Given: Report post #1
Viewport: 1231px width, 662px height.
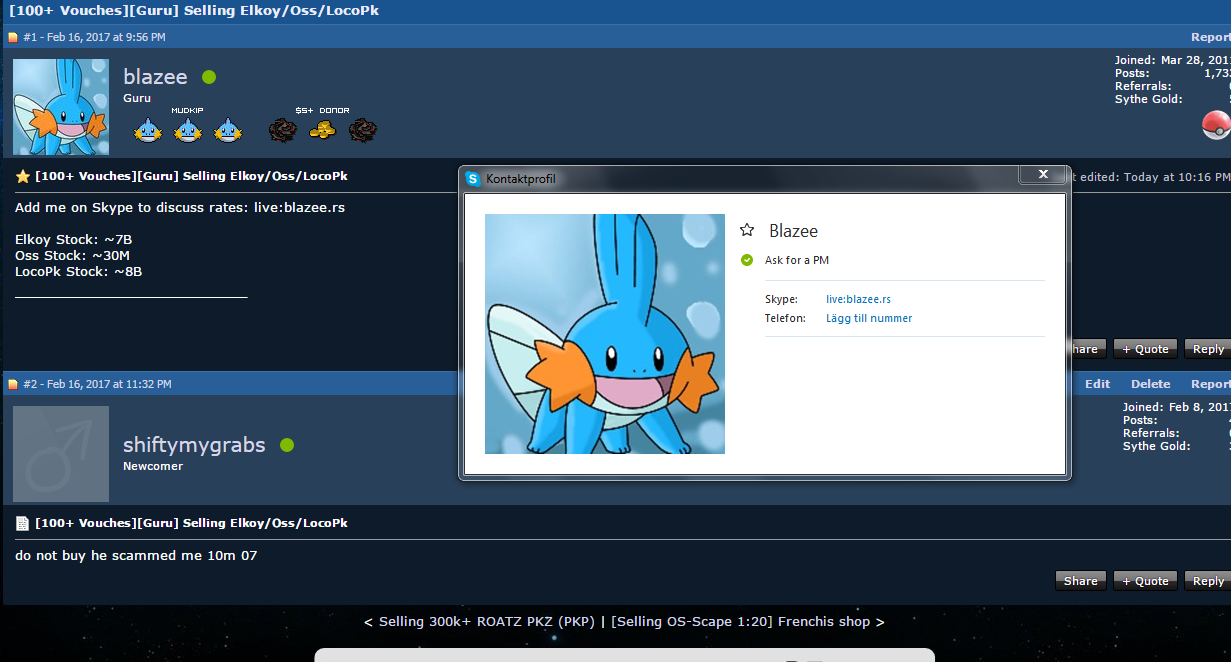Looking at the screenshot, I should [1211, 37].
